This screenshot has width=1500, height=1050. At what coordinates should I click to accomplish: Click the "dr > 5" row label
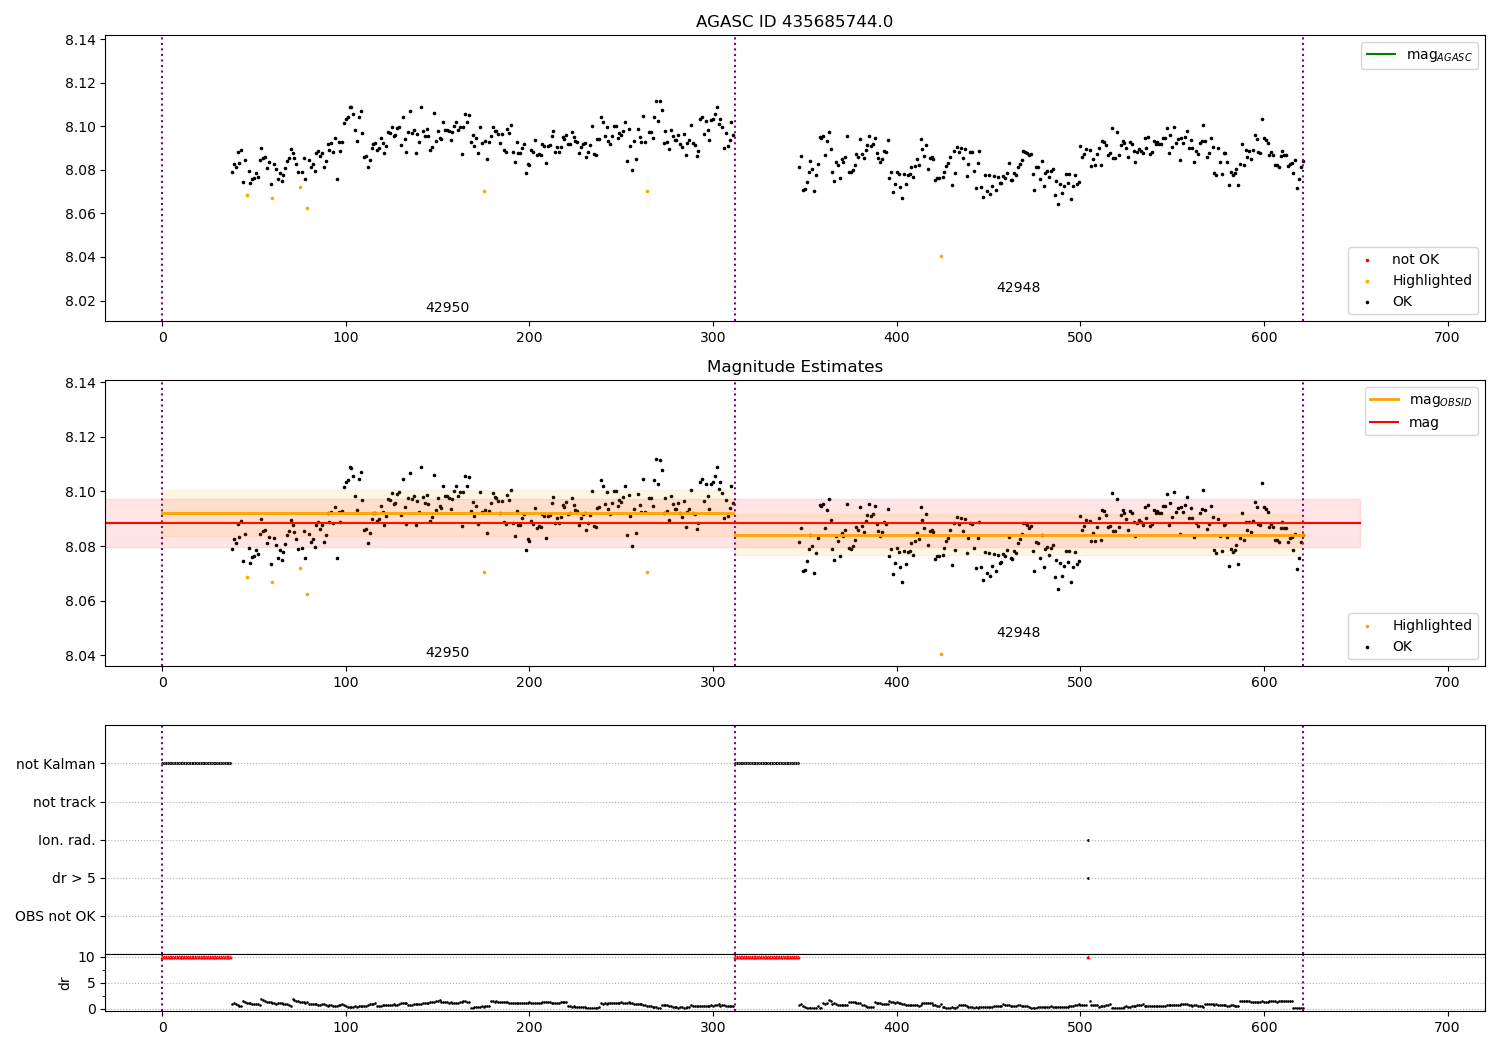74,878
